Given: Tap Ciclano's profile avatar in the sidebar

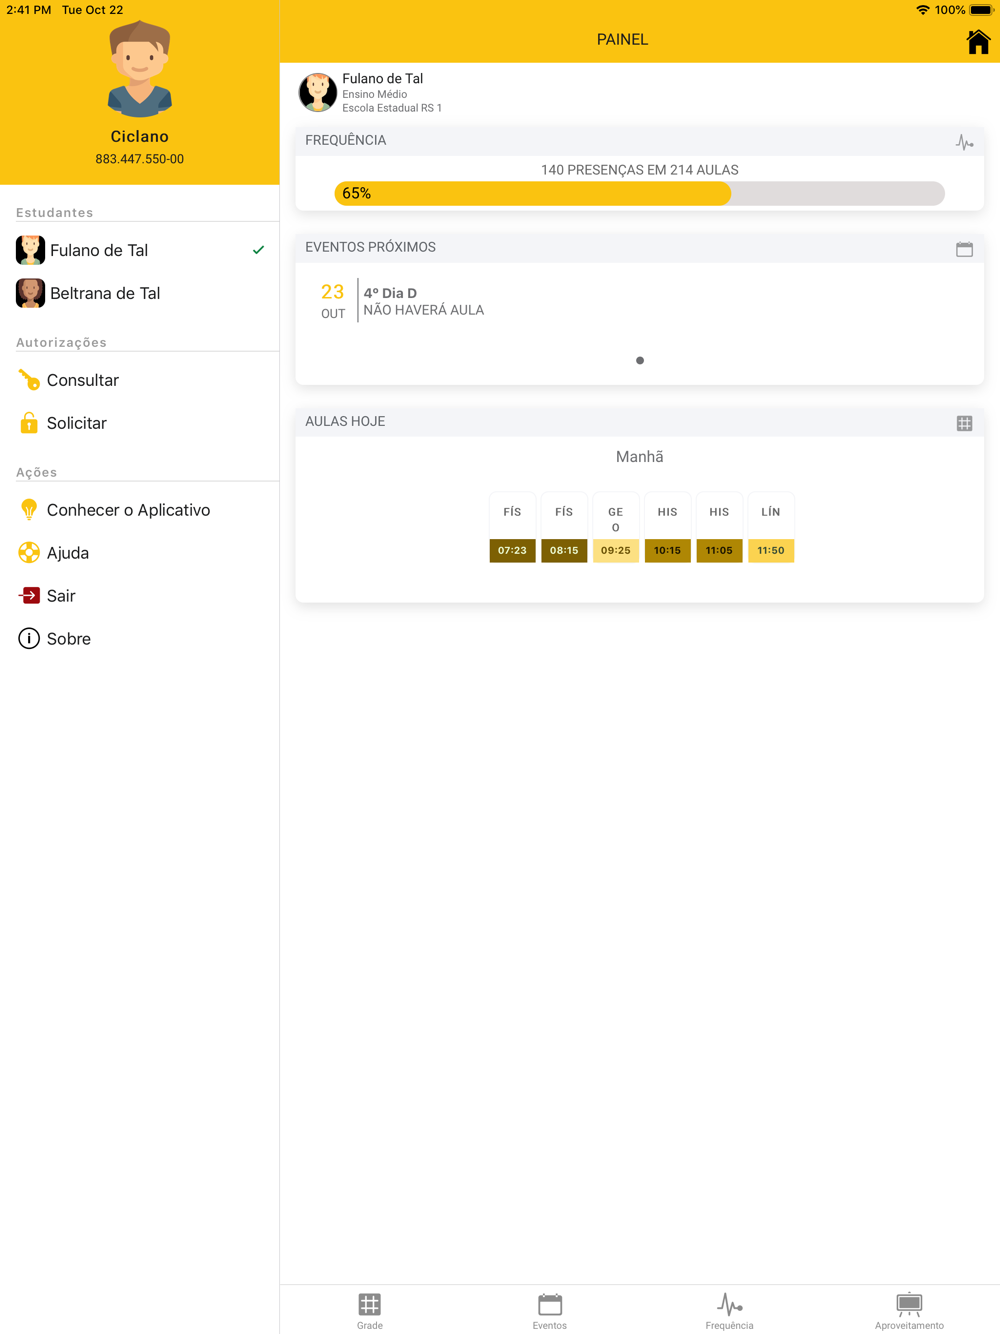Looking at the screenshot, I should [x=139, y=68].
